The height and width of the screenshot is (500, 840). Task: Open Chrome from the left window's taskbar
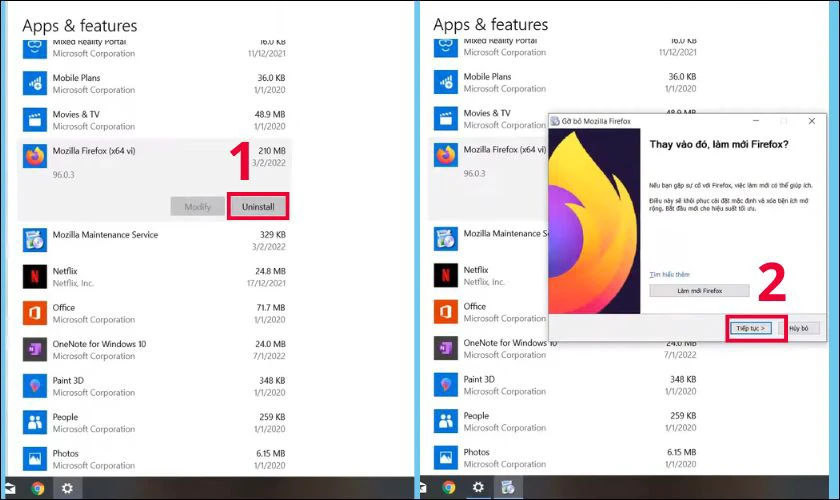38,488
